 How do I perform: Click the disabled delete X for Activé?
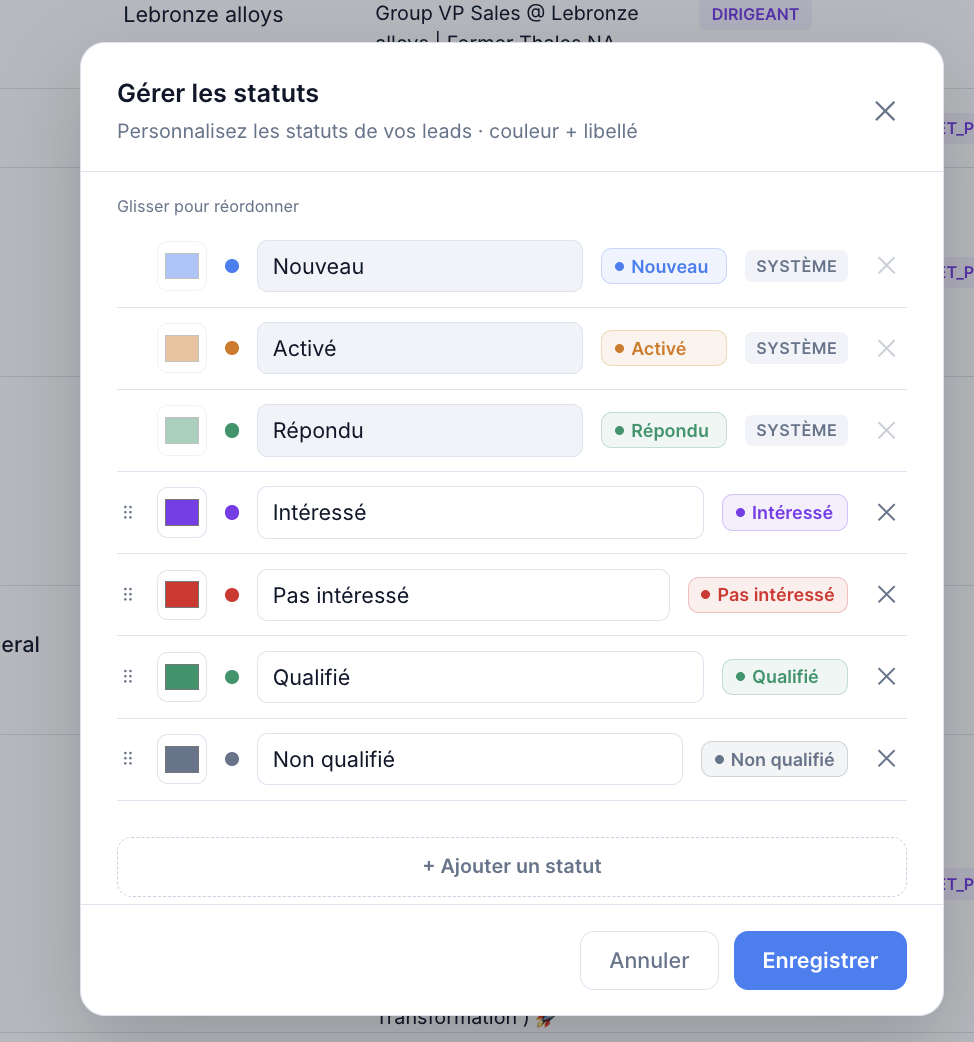[886, 348]
